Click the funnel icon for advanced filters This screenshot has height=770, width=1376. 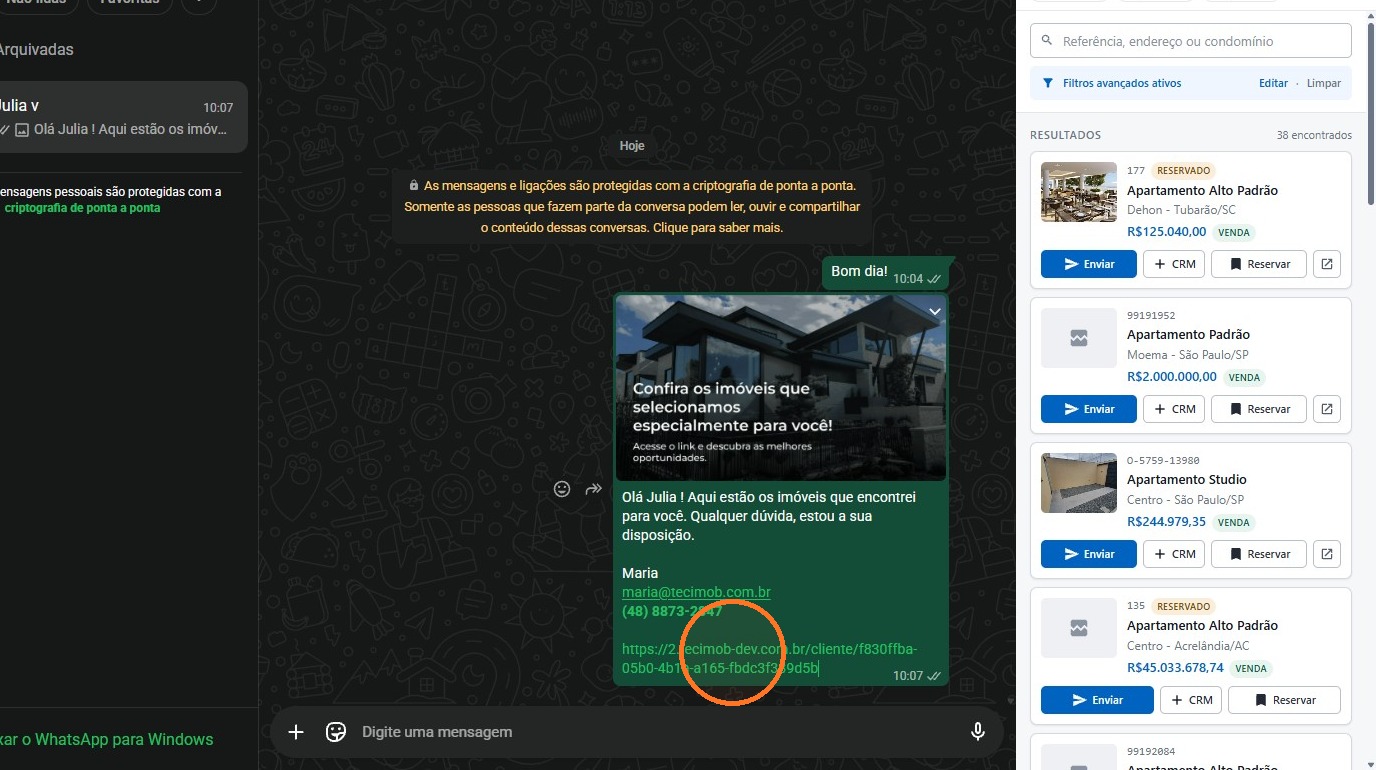point(1047,83)
